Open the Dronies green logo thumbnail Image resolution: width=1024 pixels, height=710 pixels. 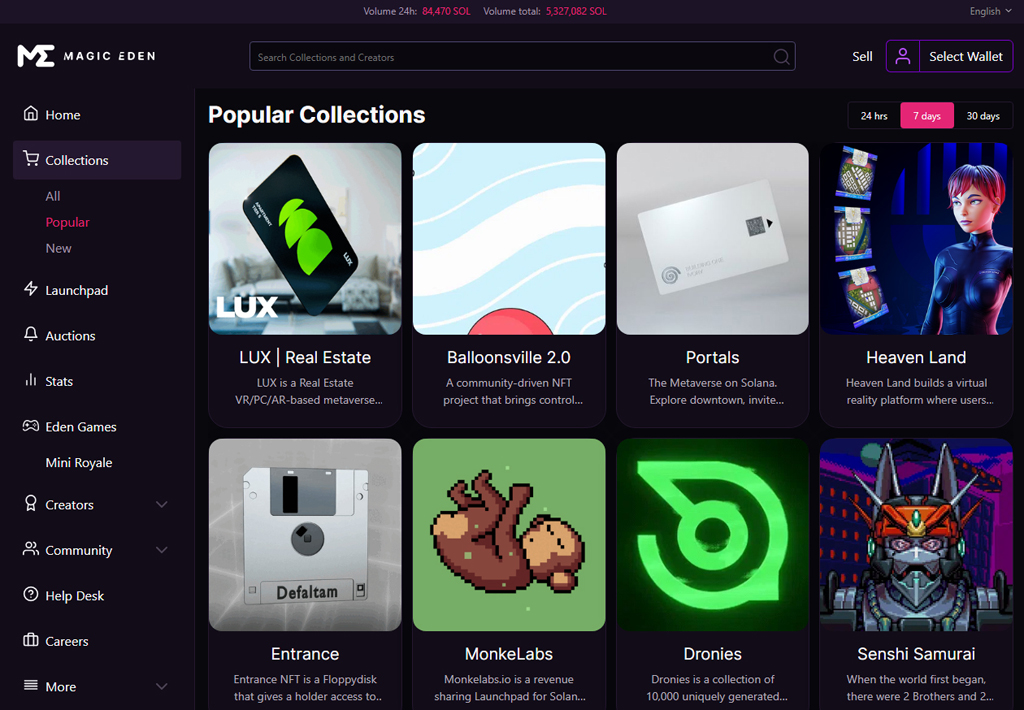click(x=712, y=534)
